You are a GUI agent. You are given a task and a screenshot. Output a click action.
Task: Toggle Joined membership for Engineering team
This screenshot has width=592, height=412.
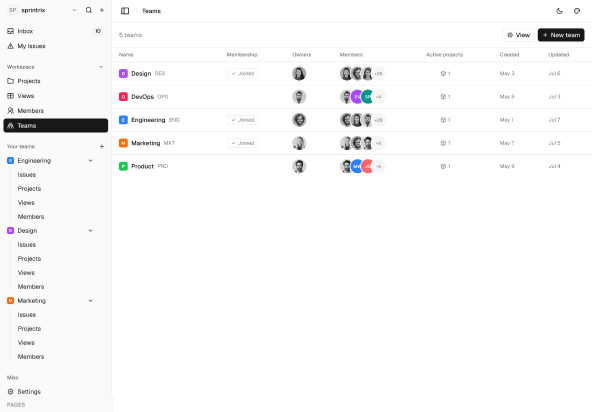[242, 120]
